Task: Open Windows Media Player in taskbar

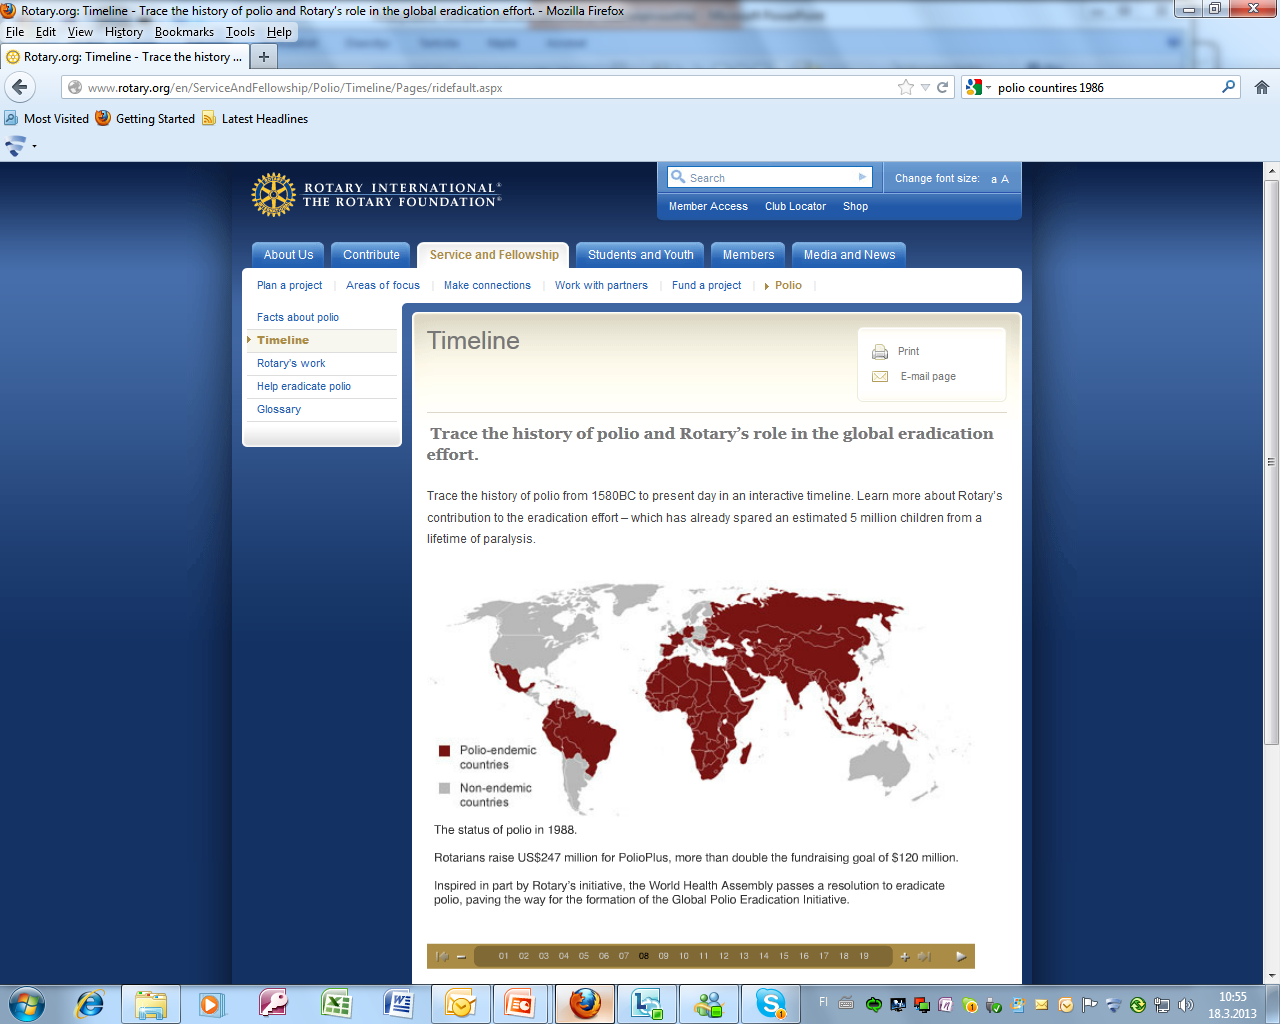Action: (x=211, y=1003)
